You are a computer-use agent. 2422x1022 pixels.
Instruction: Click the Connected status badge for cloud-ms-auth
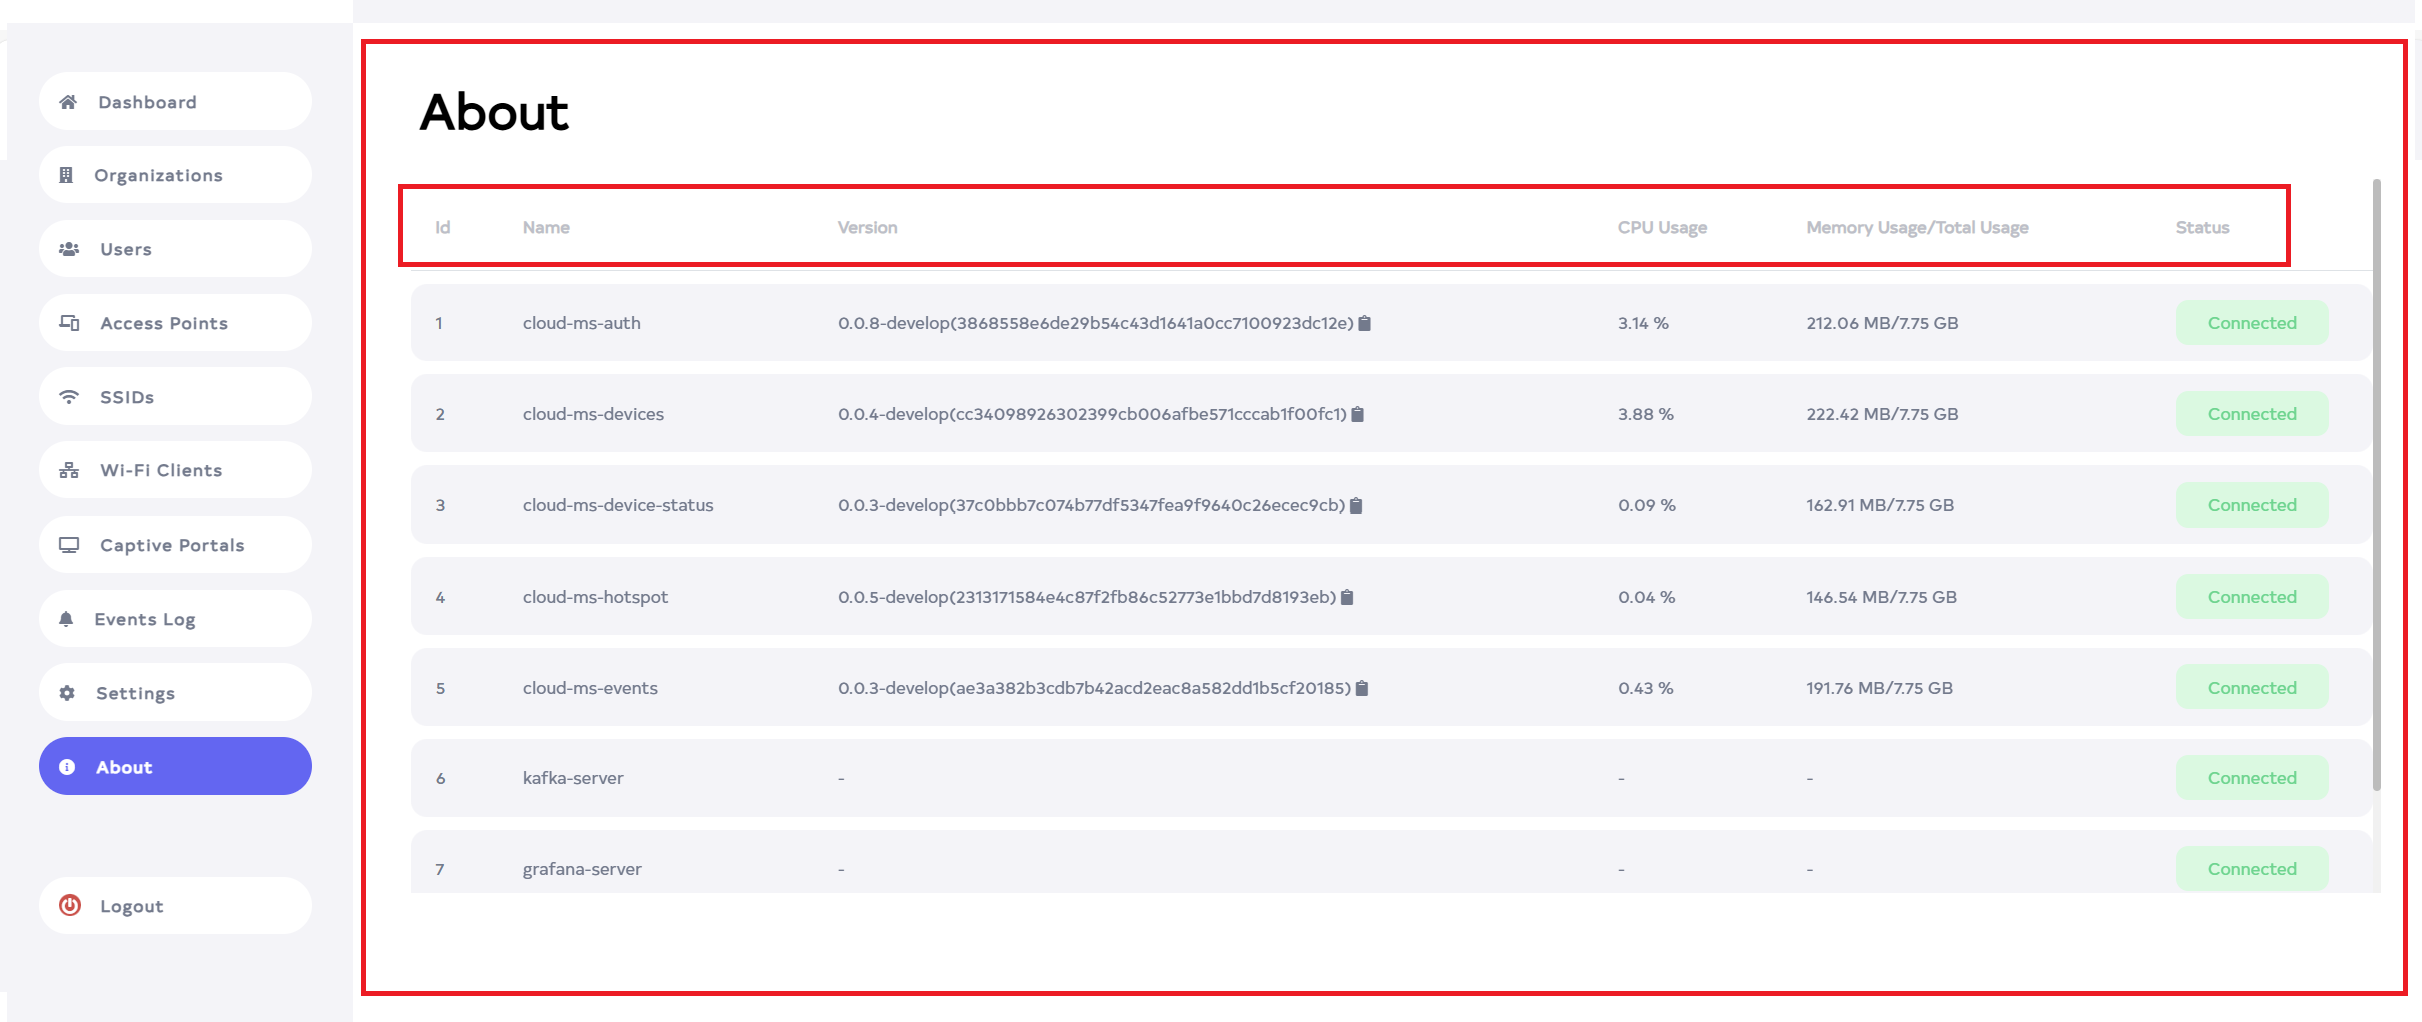(x=2251, y=323)
